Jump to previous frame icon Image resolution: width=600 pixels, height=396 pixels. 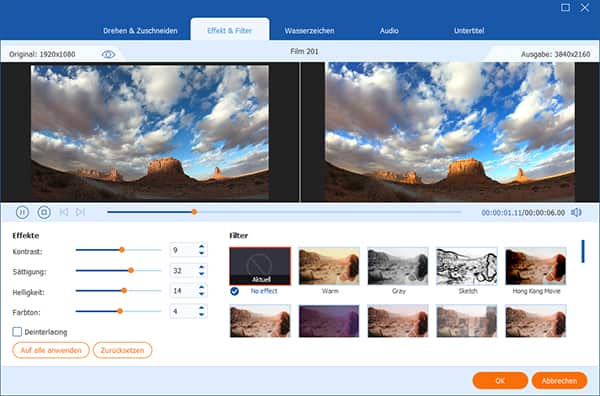click(64, 212)
